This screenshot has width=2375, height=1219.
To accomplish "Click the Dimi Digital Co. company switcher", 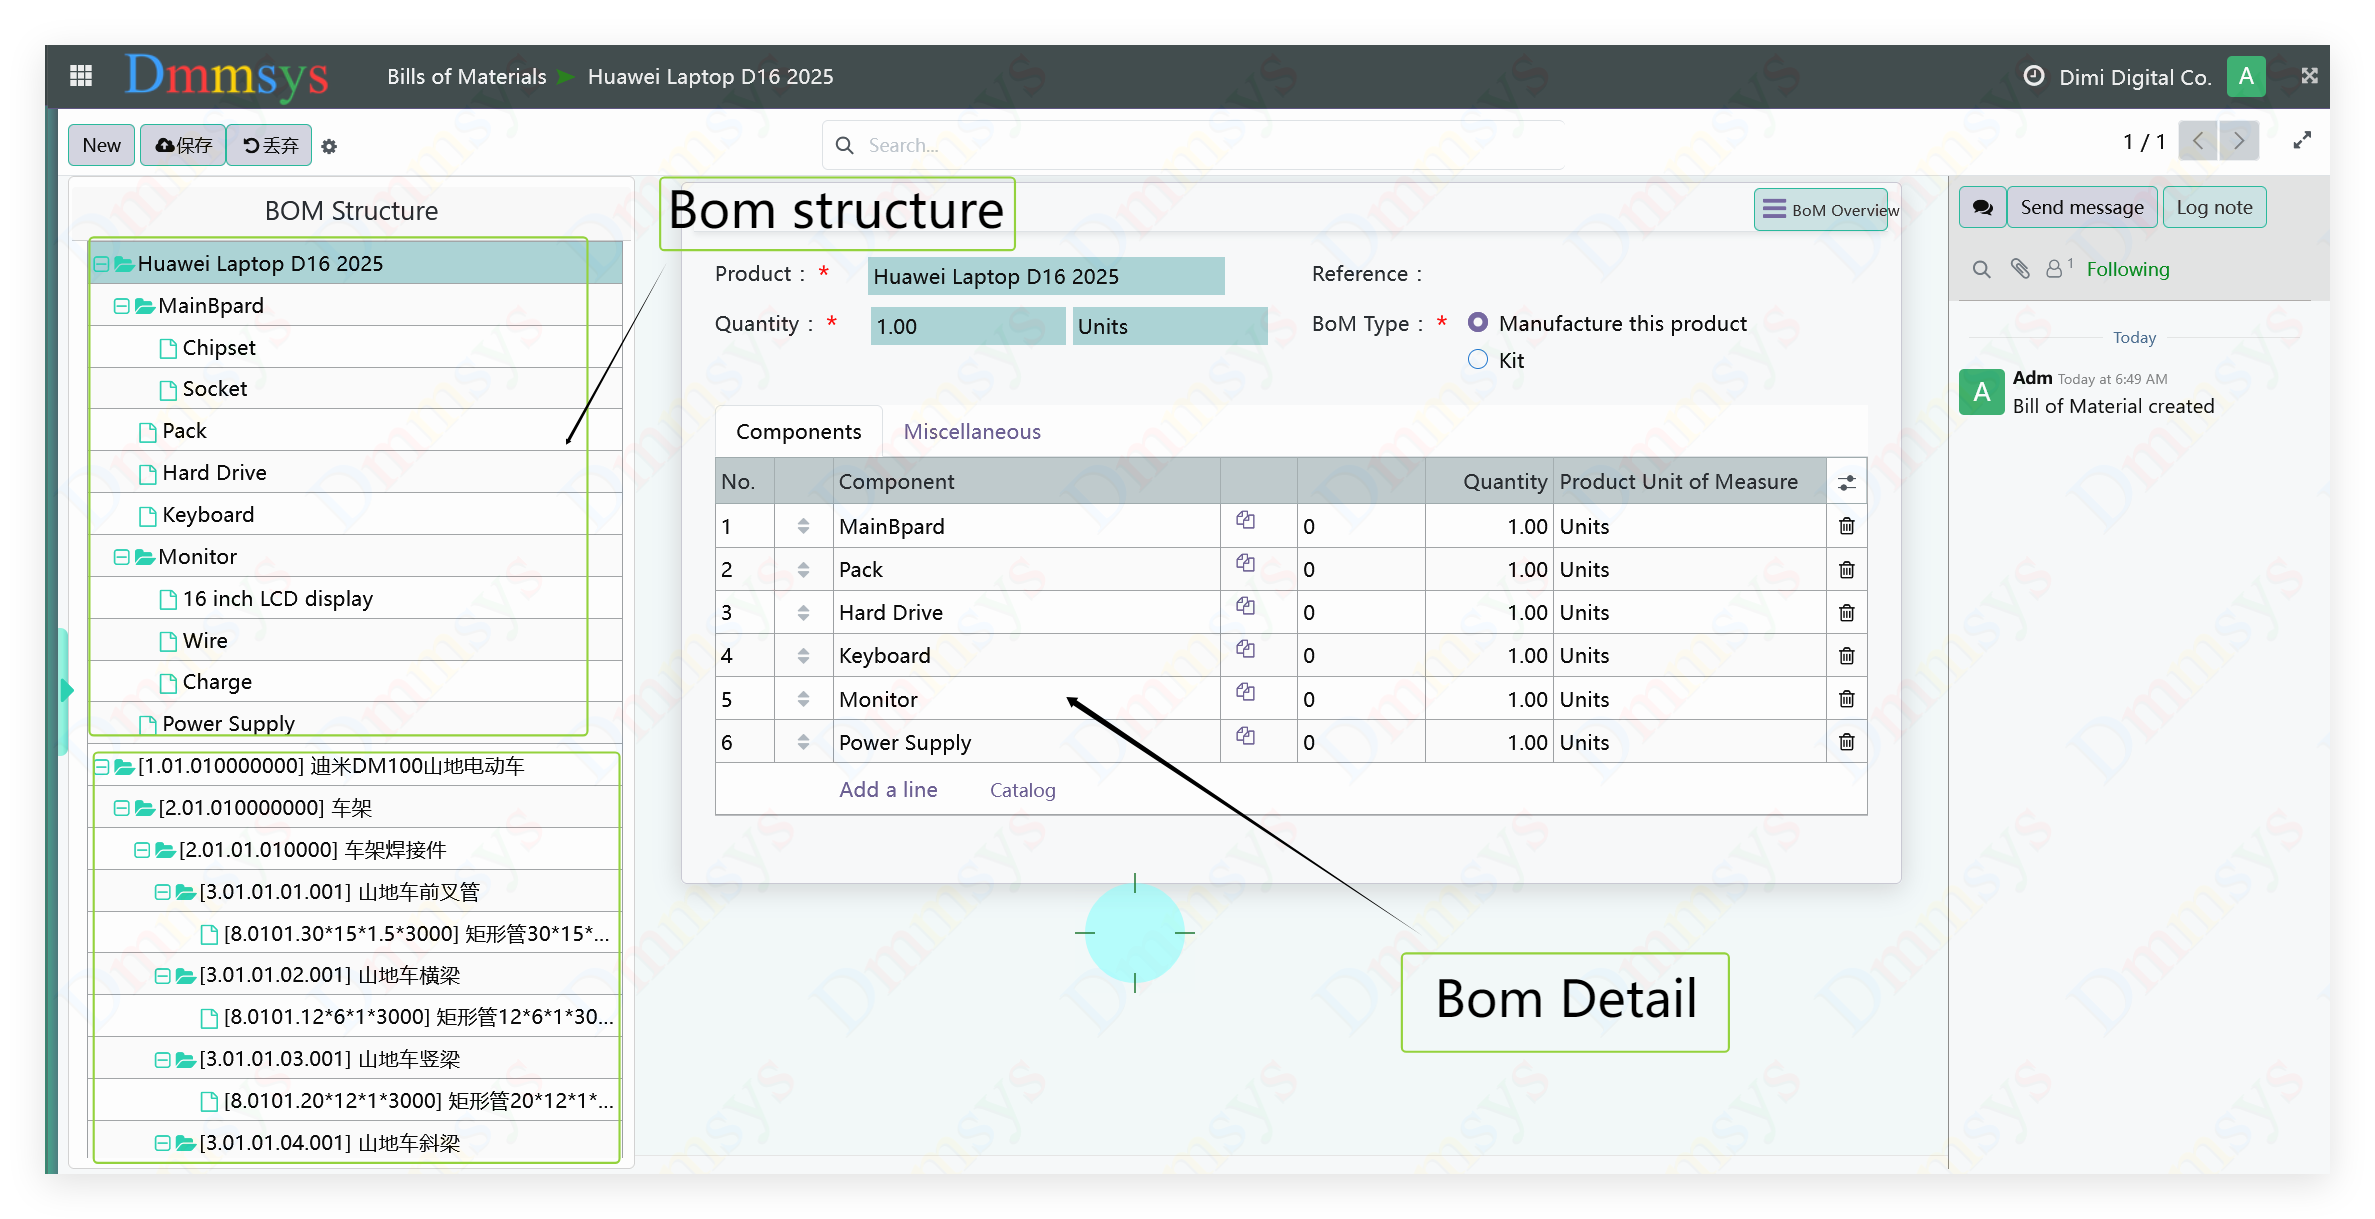I will click(x=2134, y=77).
